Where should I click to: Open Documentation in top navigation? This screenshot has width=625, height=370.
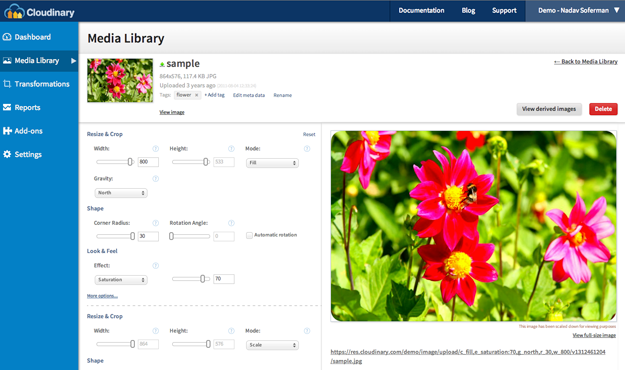pyautogui.click(x=421, y=11)
